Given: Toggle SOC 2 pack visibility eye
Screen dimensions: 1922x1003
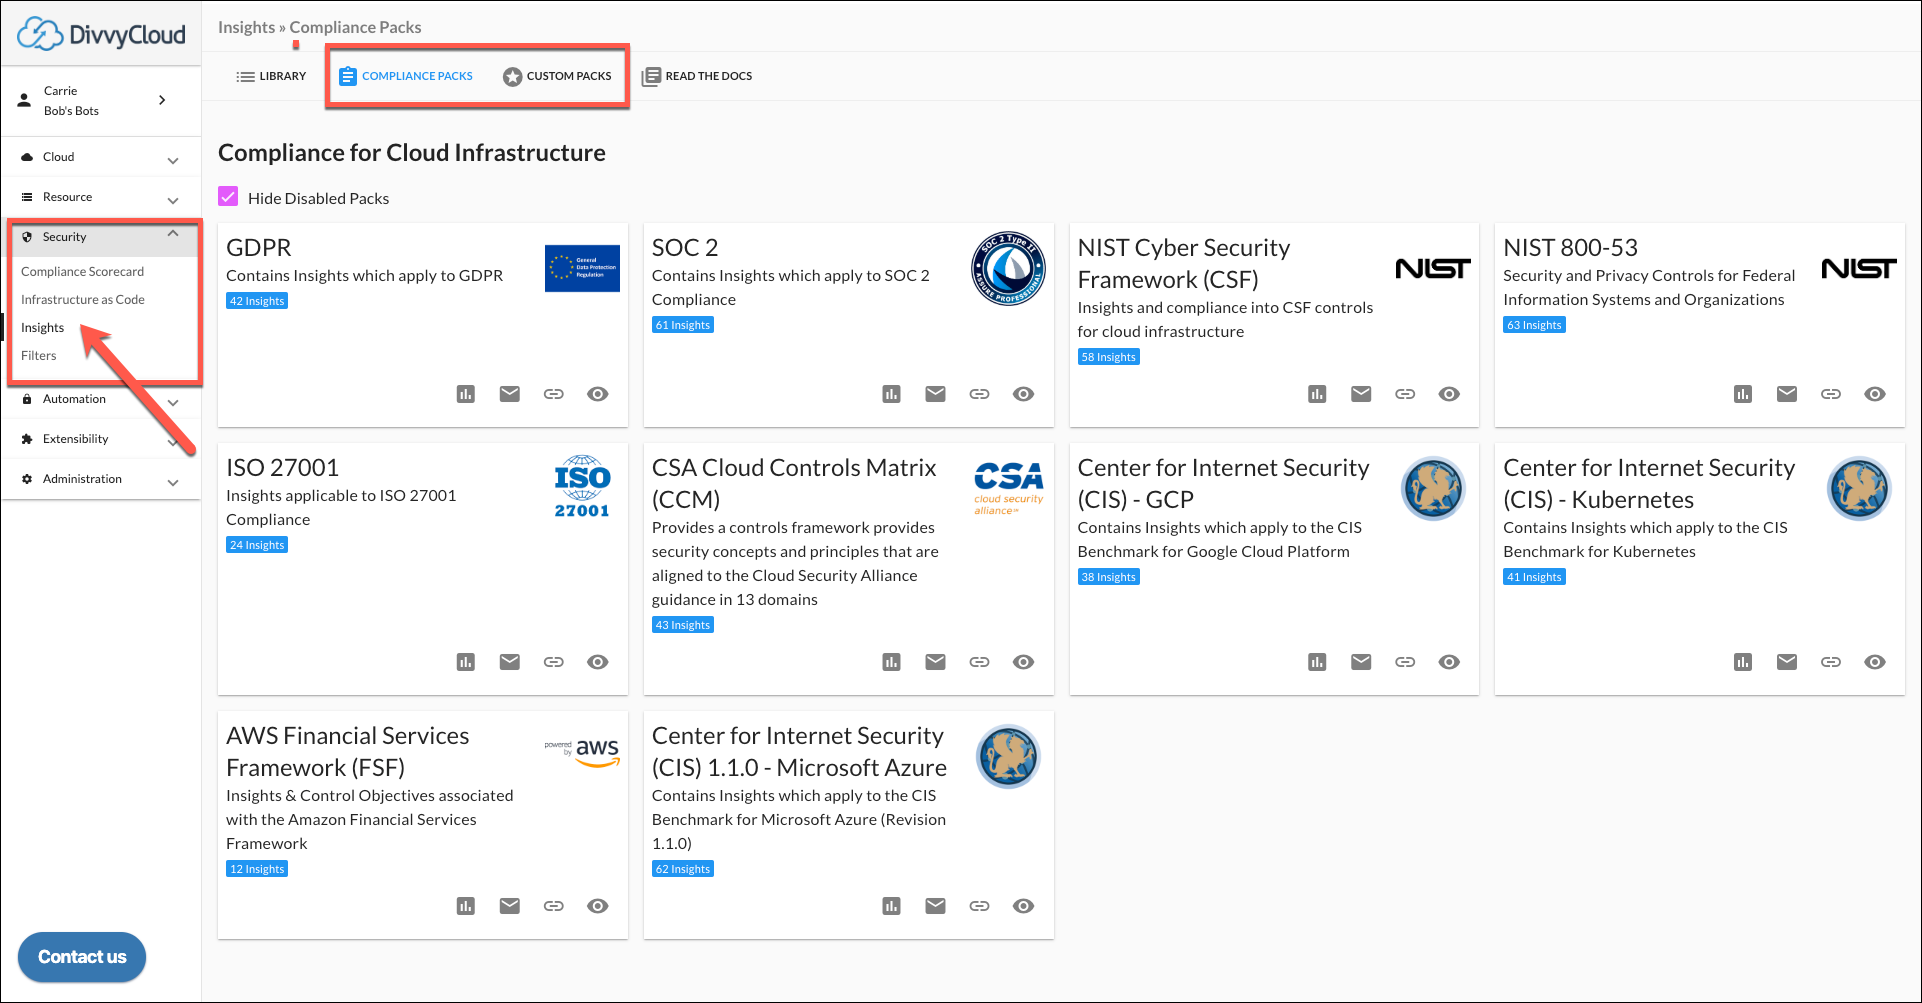Looking at the screenshot, I should [1024, 394].
